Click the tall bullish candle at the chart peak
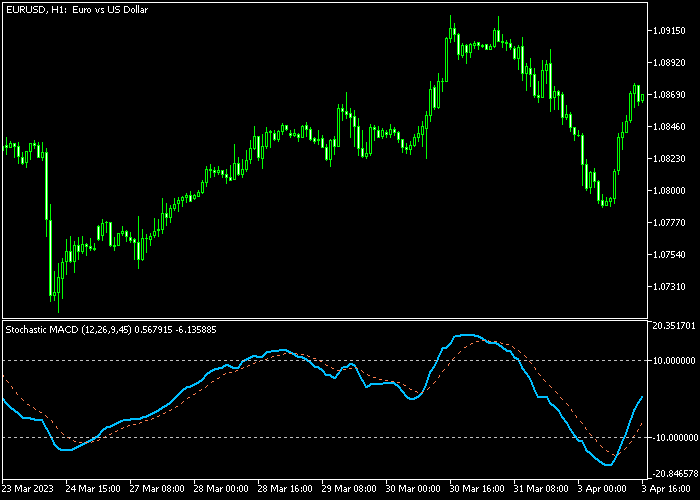The height and width of the screenshot is (500, 700). tap(446, 59)
